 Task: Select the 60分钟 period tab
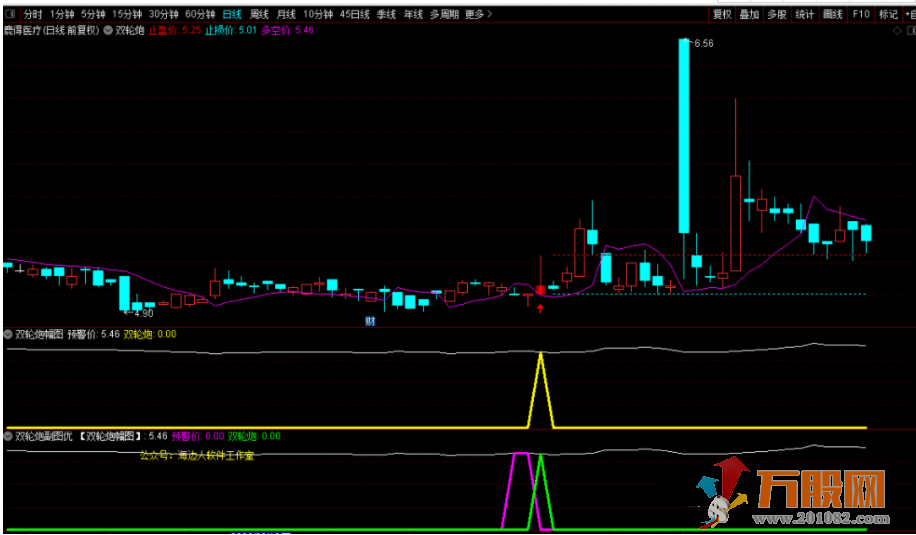[x=200, y=14]
